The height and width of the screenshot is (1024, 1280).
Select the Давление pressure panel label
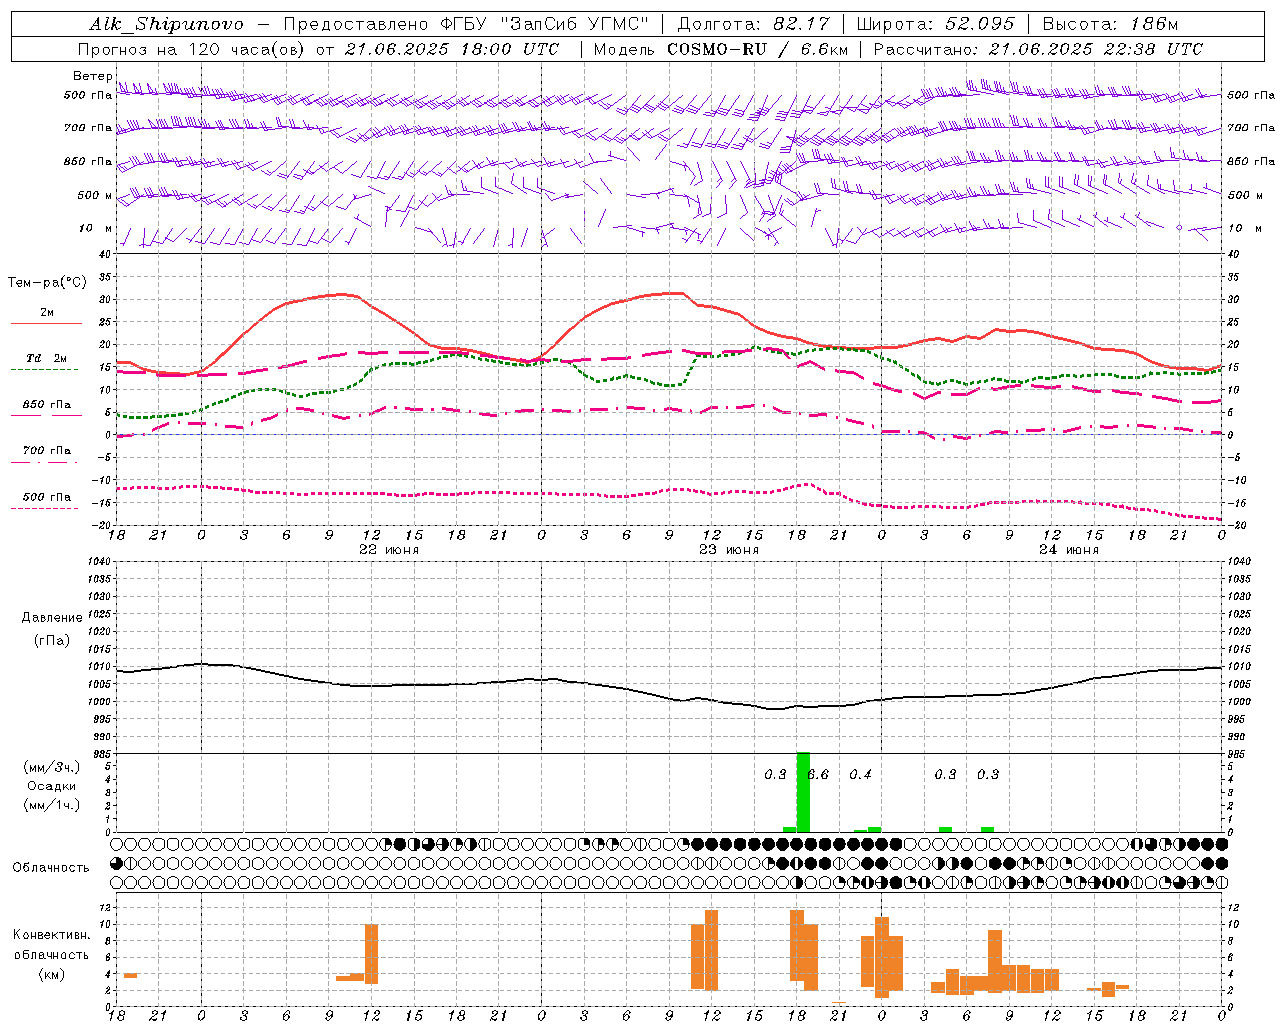point(52,618)
